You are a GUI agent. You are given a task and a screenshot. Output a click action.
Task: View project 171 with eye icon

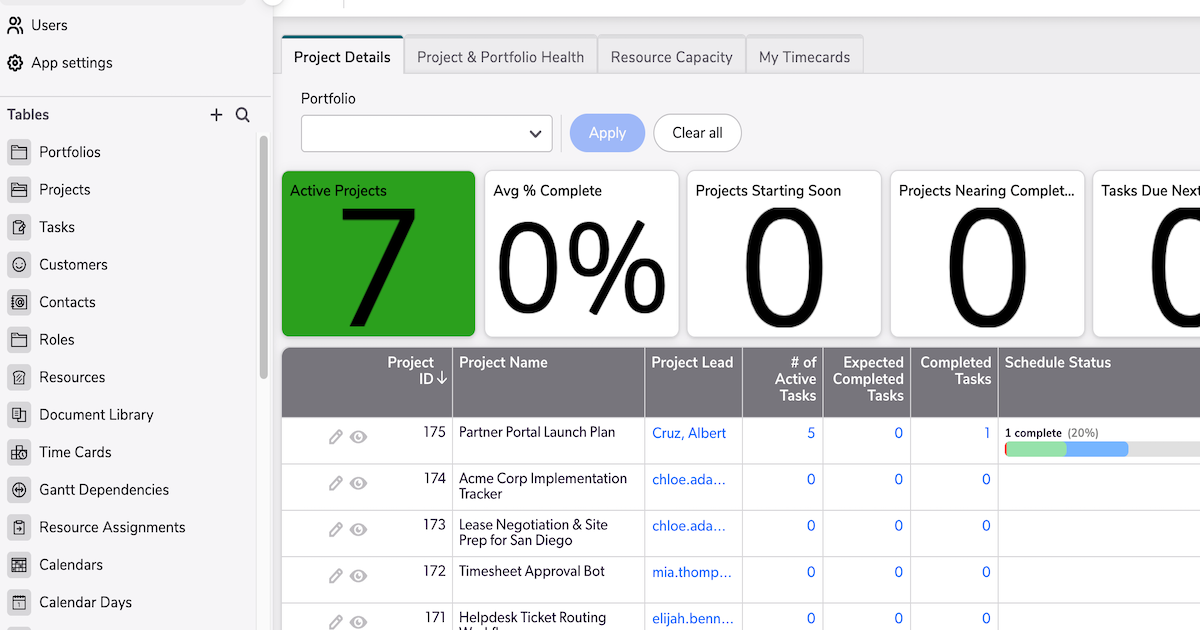[x=358, y=622]
